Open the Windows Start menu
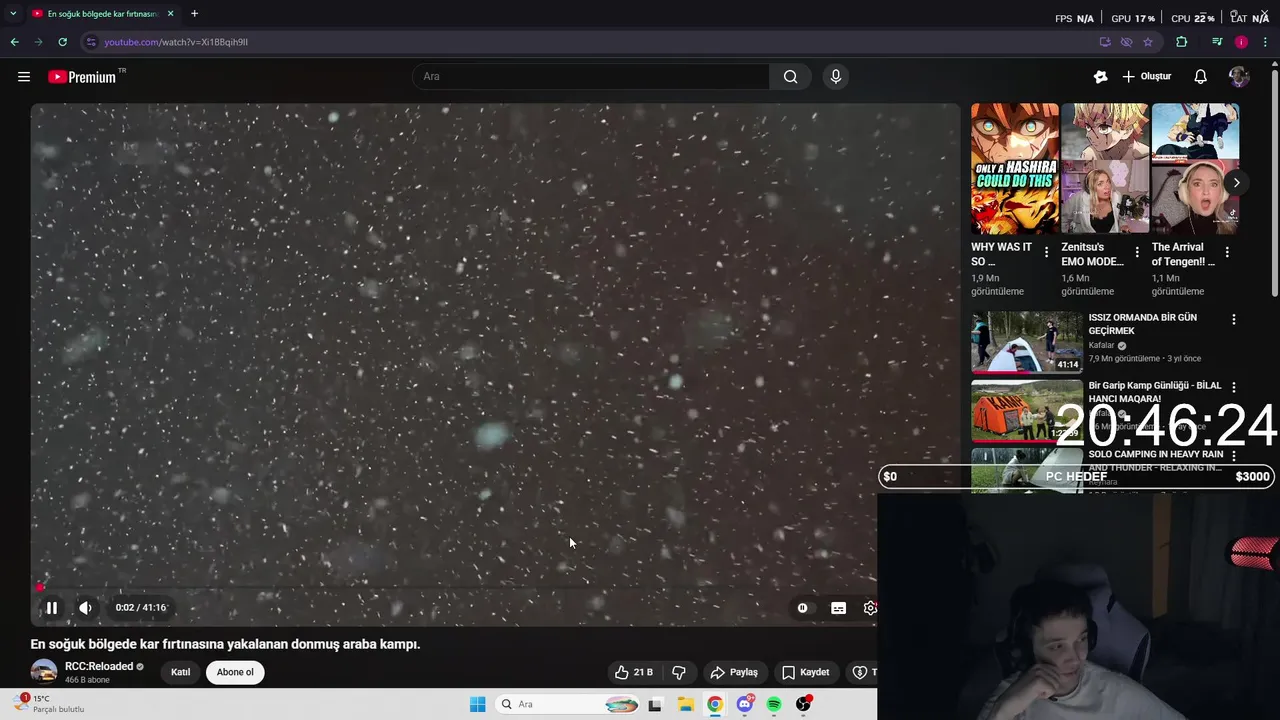 pos(478,705)
